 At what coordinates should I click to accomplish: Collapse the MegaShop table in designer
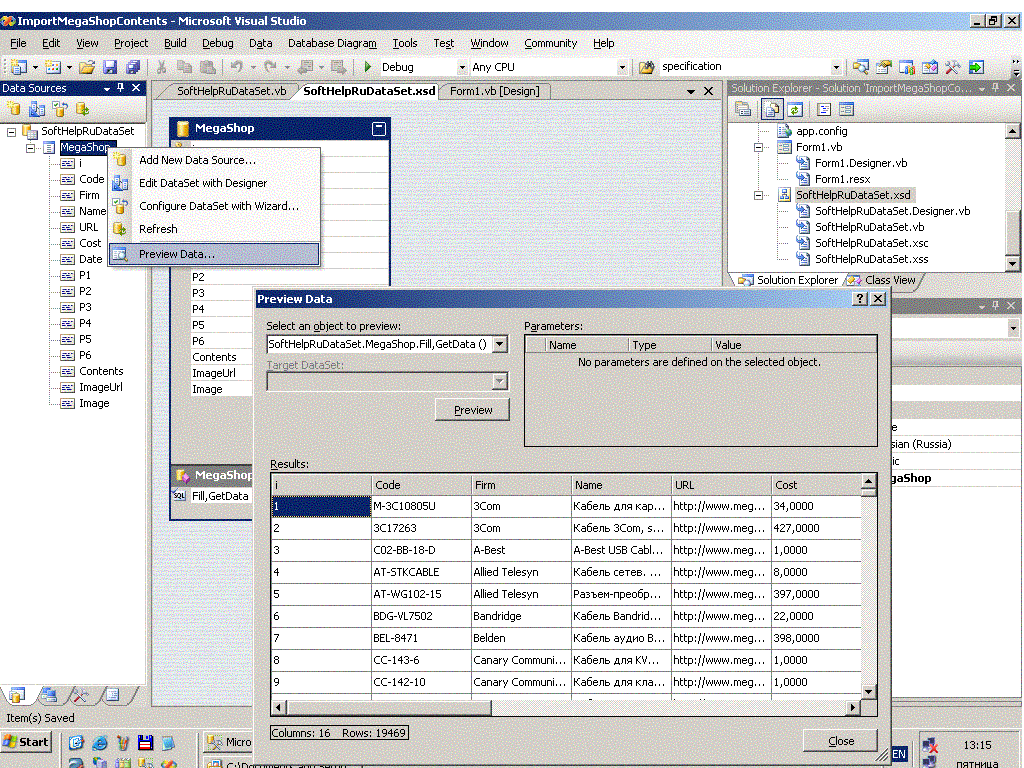coord(379,129)
